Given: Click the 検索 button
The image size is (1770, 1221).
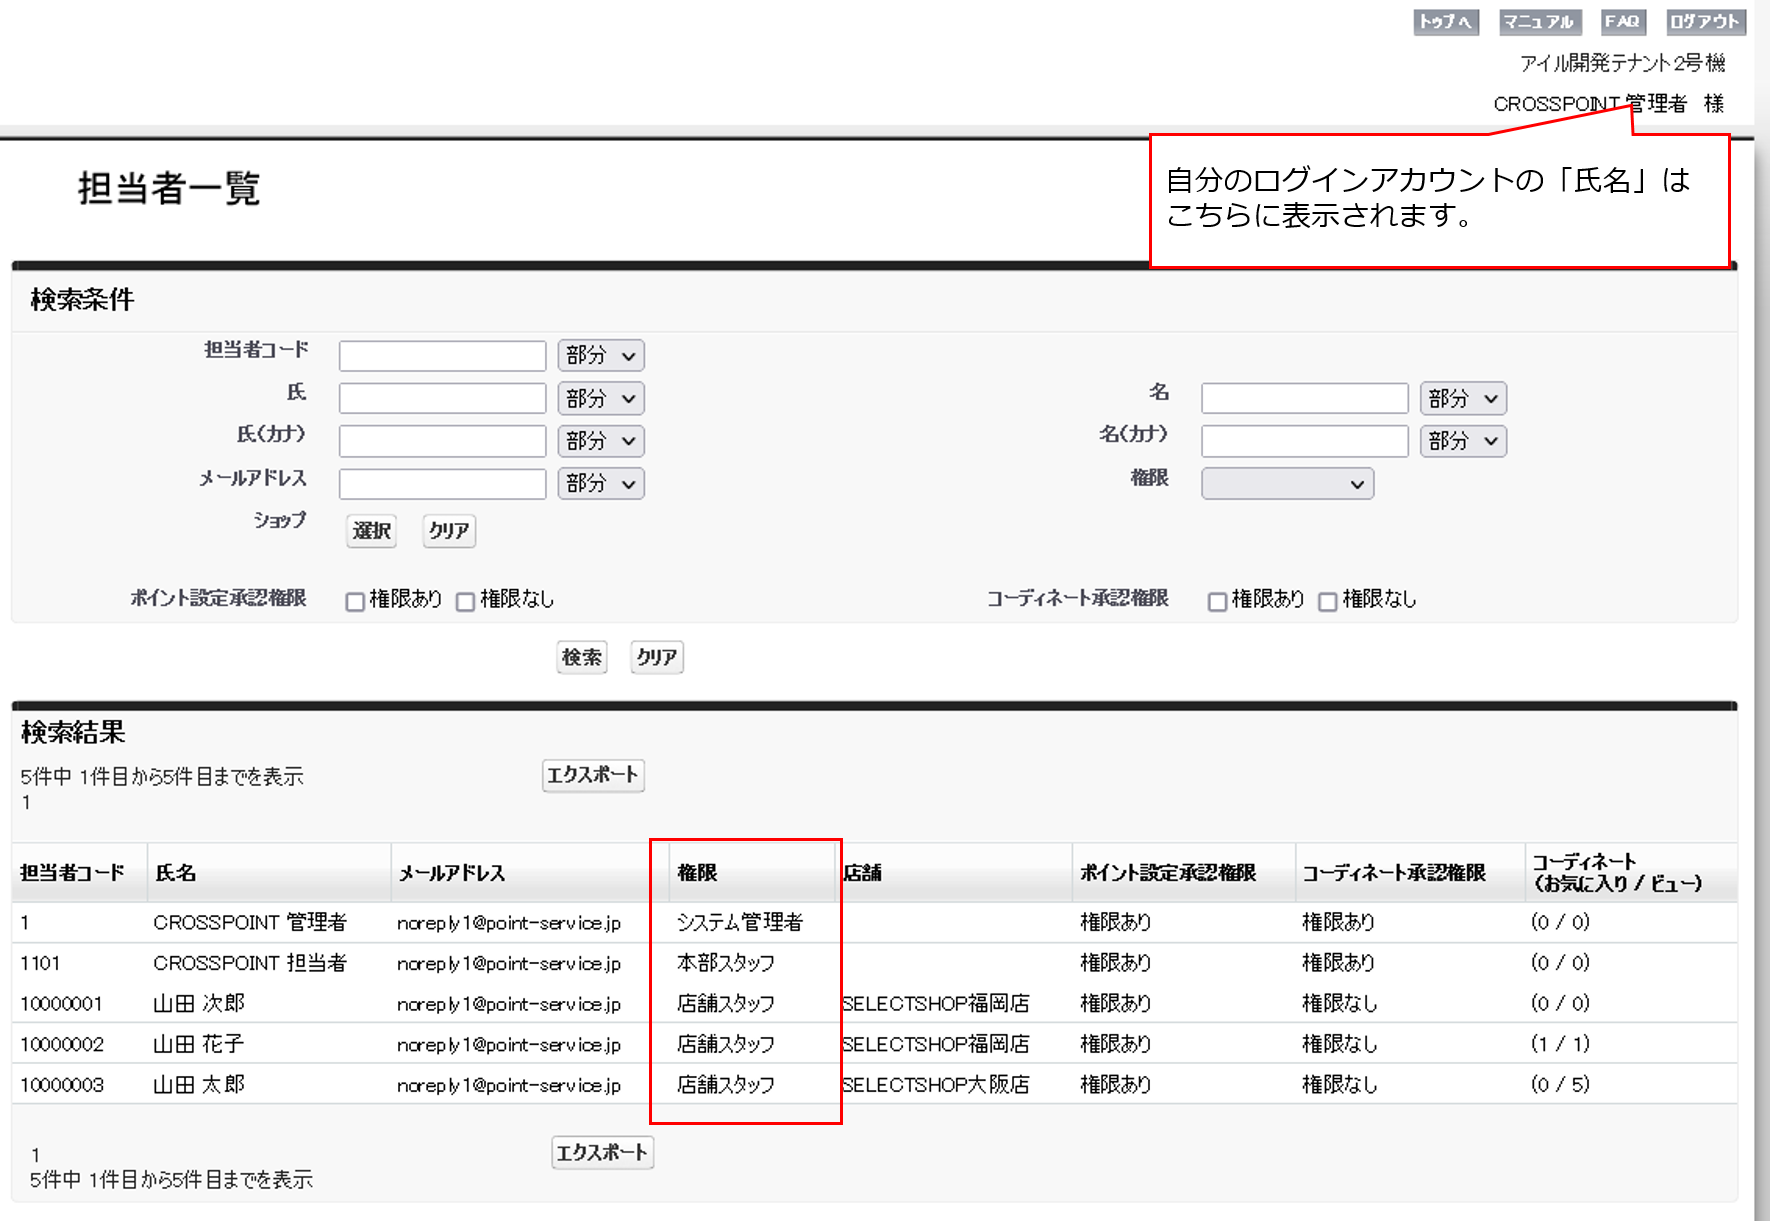Looking at the screenshot, I should (581, 657).
